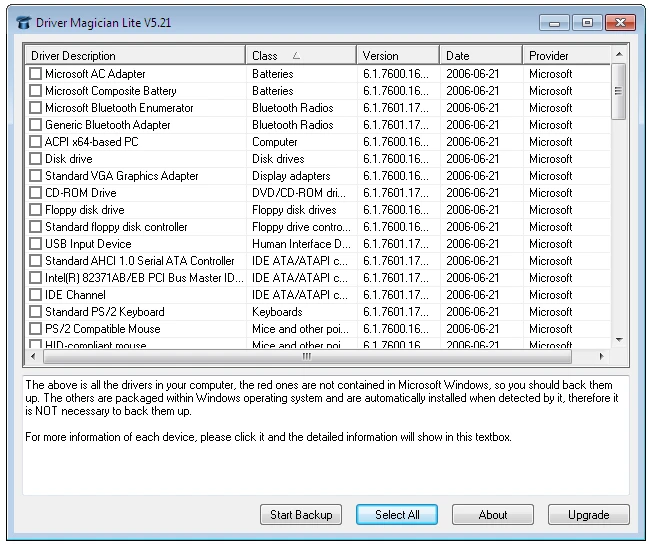Screen dimensions: 651x547
Task: Select the 'Microsoft AC Adapter' row text
Action: [x=95, y=74]
